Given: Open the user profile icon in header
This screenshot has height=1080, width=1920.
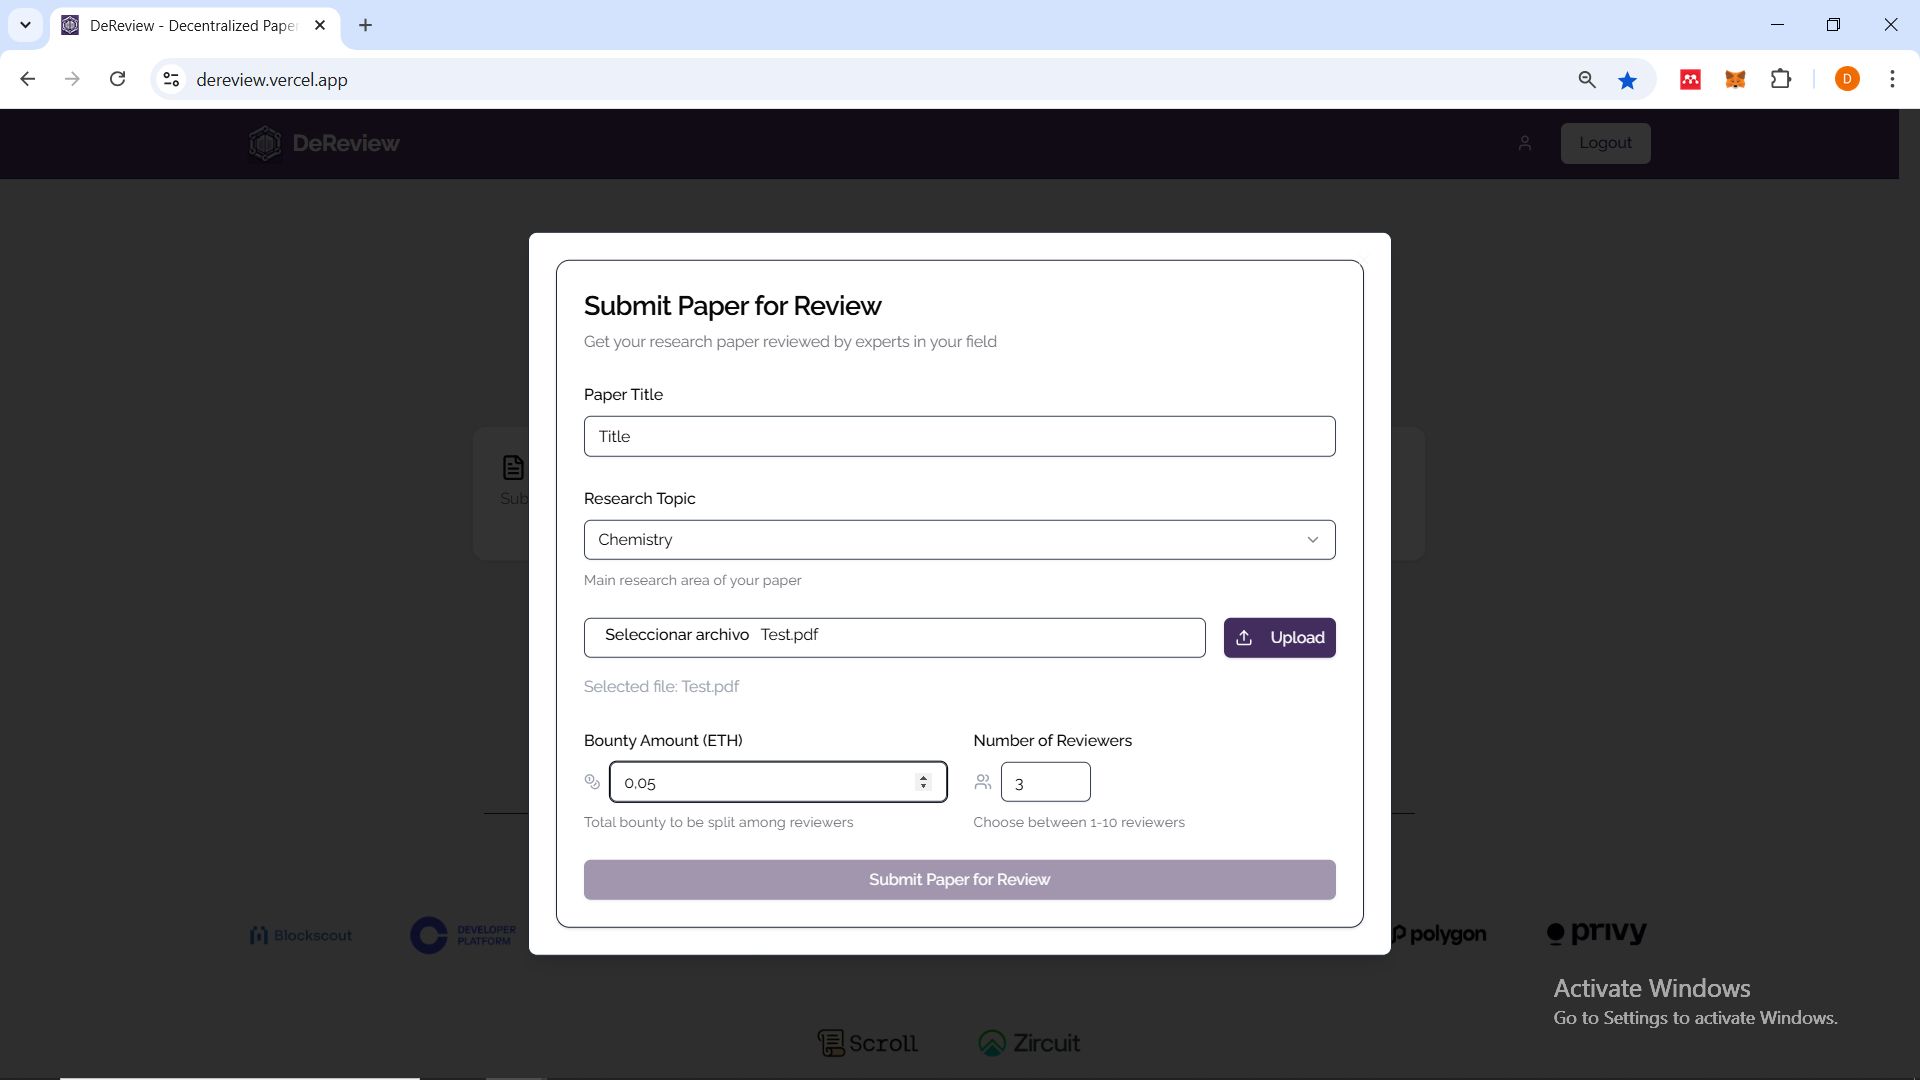Looking at the screenshot, I should 1525,143.
